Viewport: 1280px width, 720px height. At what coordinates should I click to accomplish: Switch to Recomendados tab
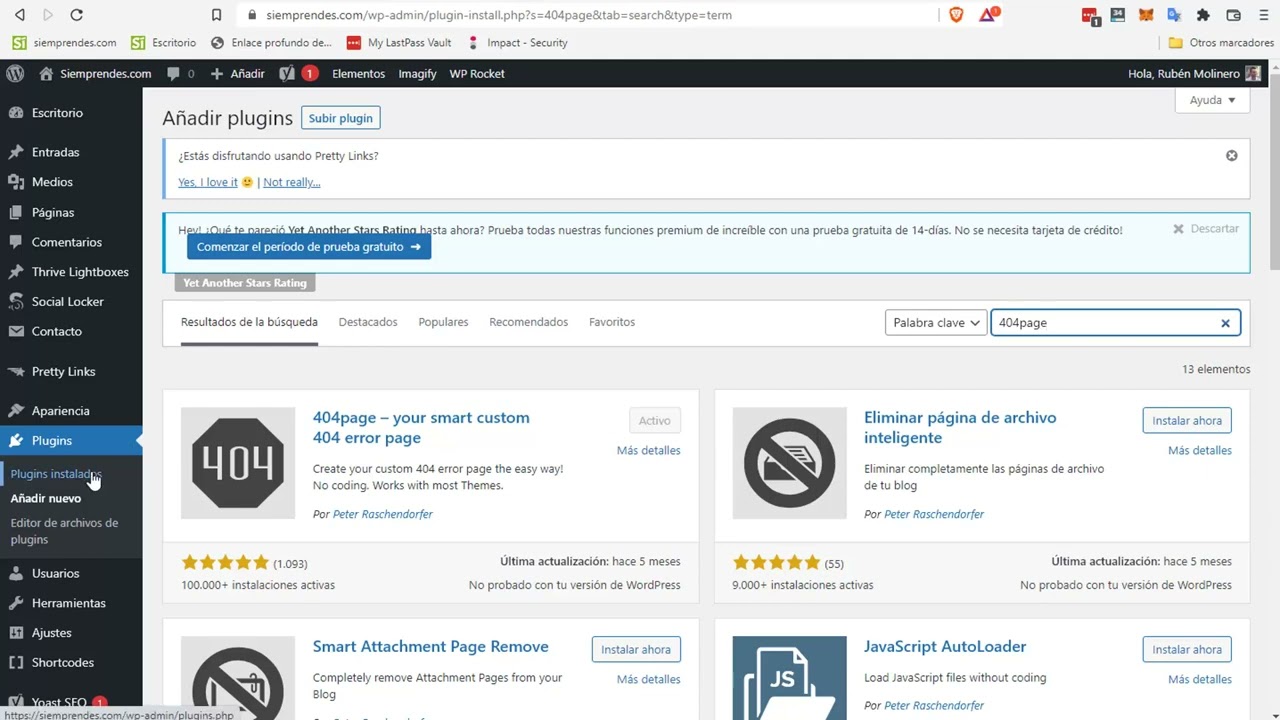(x=528, y=322)
